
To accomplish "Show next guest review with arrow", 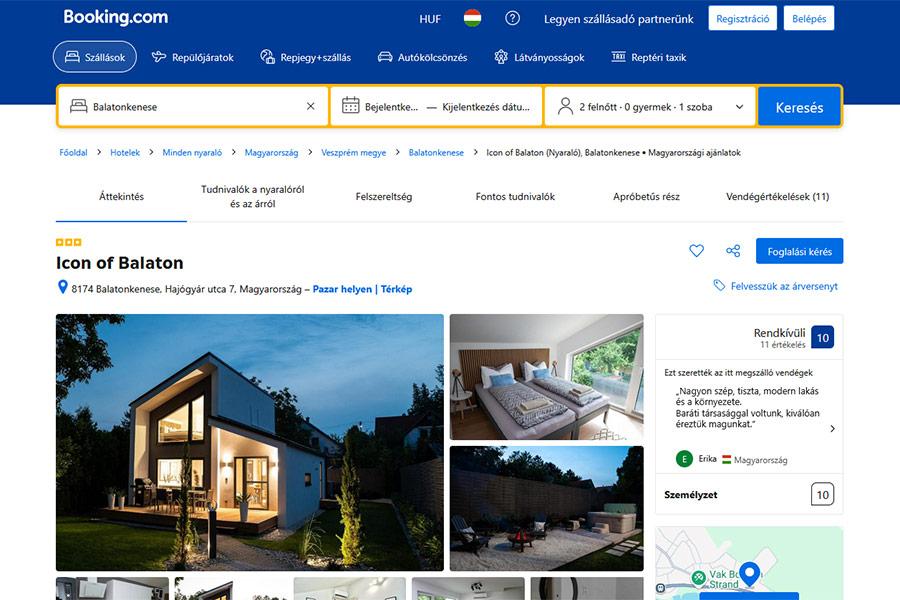I will [x=832, y=429].
